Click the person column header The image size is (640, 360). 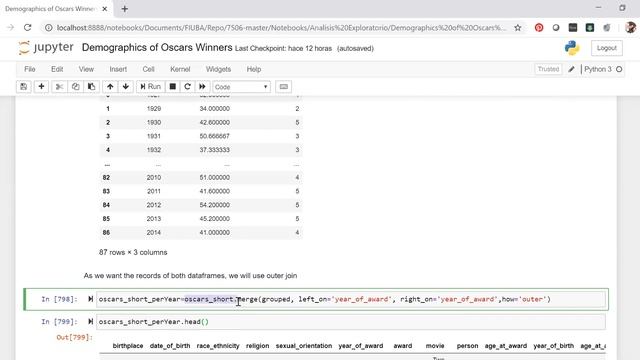pyautogui.click(x=467, y=346)
